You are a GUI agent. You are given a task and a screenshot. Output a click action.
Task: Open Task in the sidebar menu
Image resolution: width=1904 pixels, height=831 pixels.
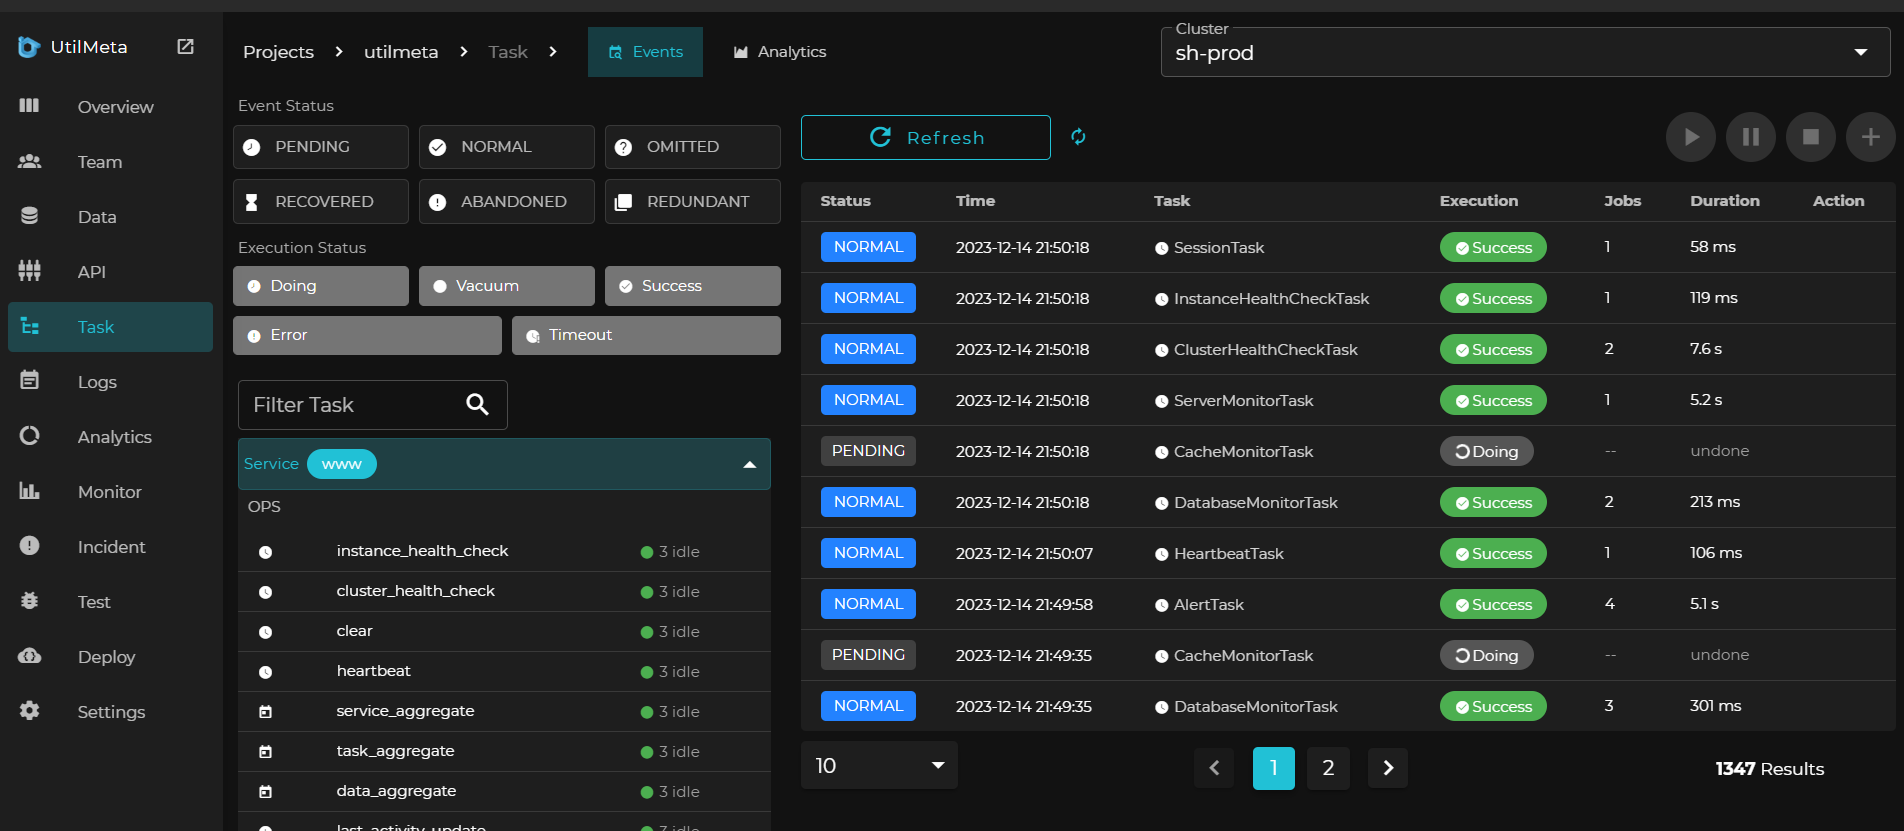(110, 327)
